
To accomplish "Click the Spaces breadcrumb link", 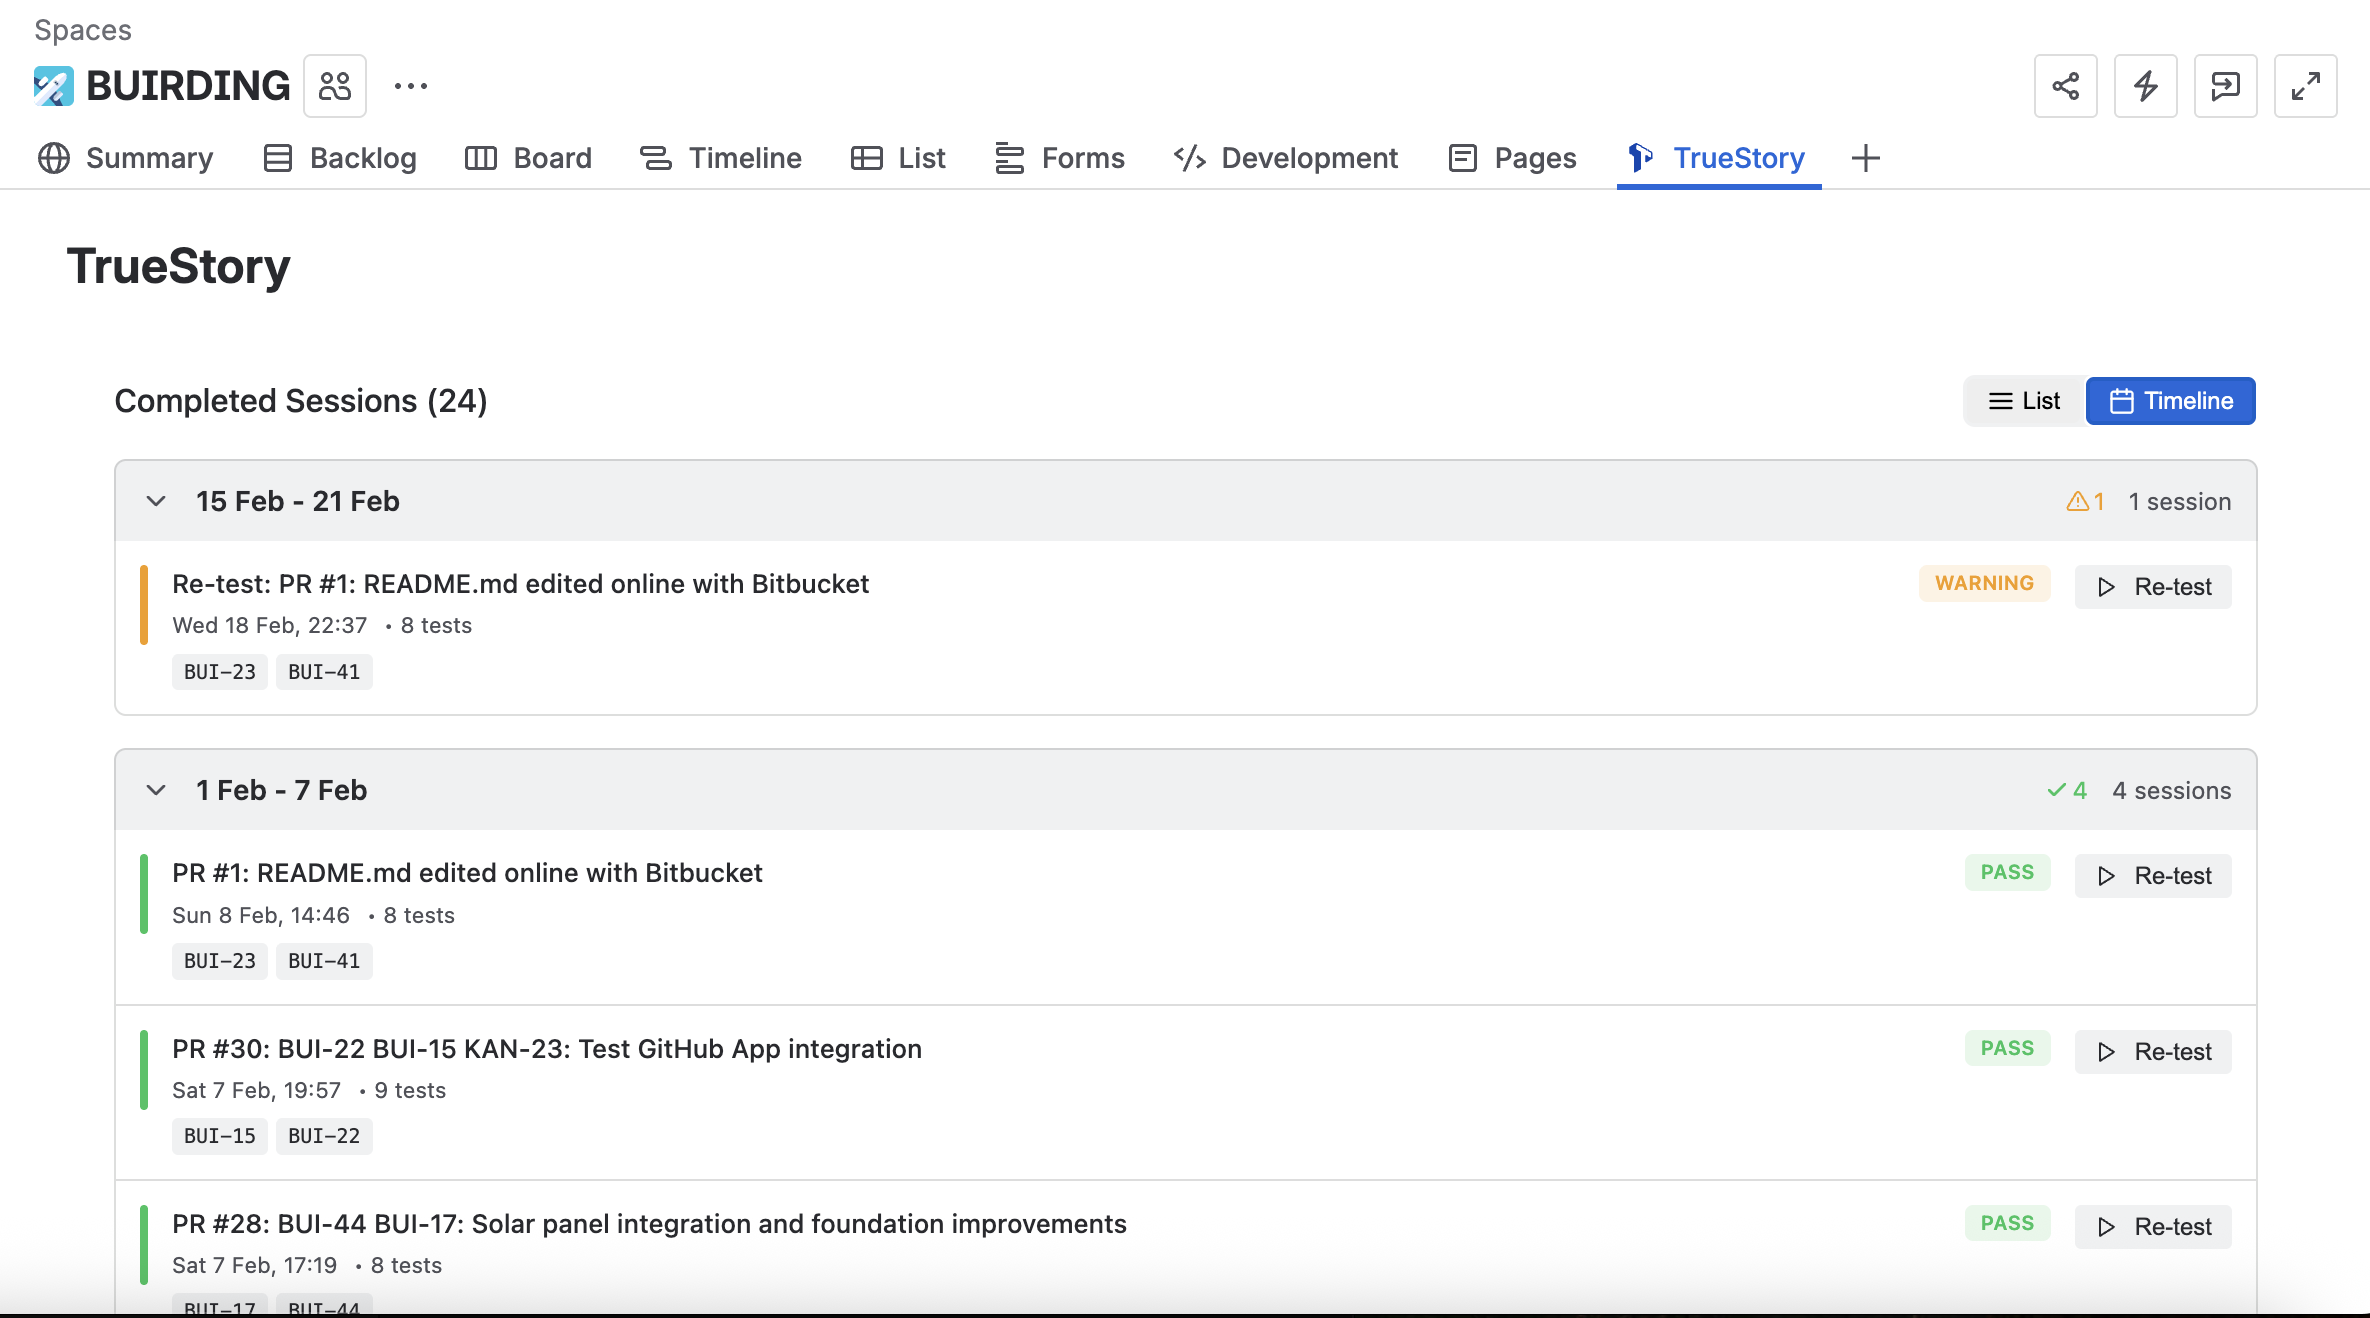I will tap(83, 30).
